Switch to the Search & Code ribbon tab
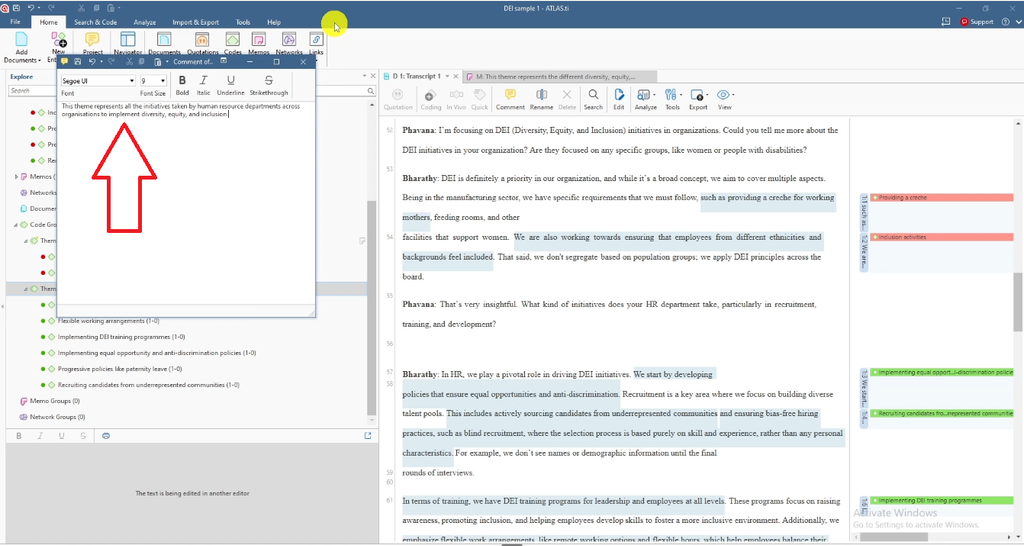This screenshot has width=1024, height=546. pos(95,22)
